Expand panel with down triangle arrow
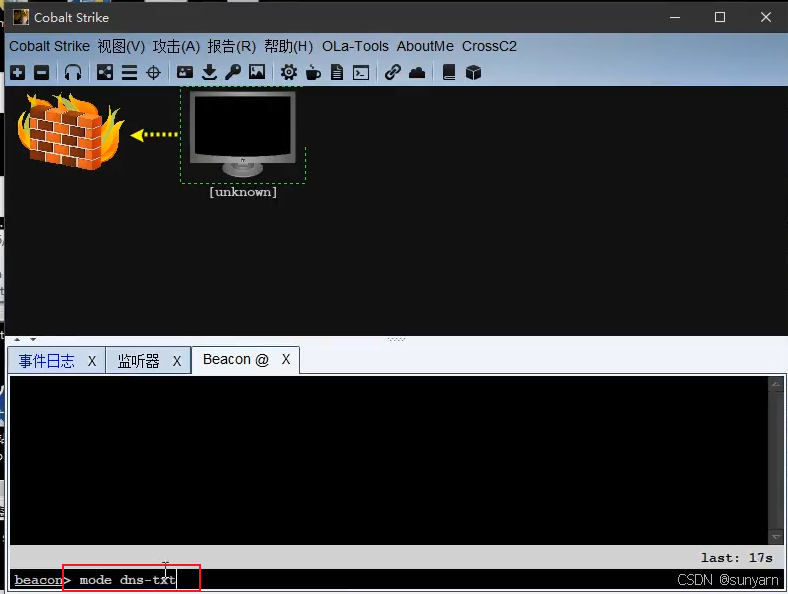The height and width of the screenshot is (594, 788). 33,339
